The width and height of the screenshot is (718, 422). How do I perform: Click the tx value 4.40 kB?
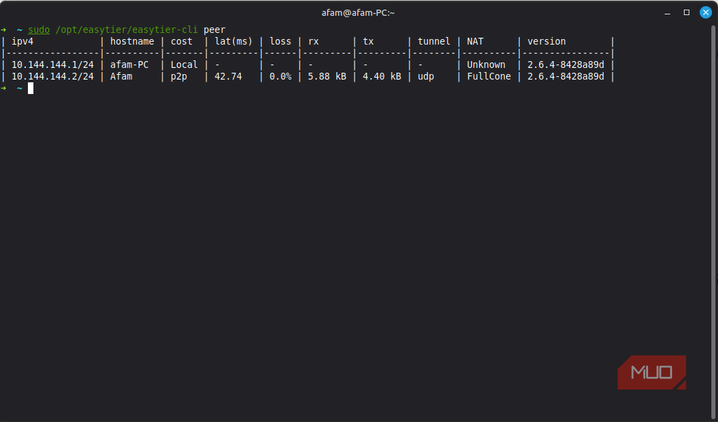tap(382, 76)
